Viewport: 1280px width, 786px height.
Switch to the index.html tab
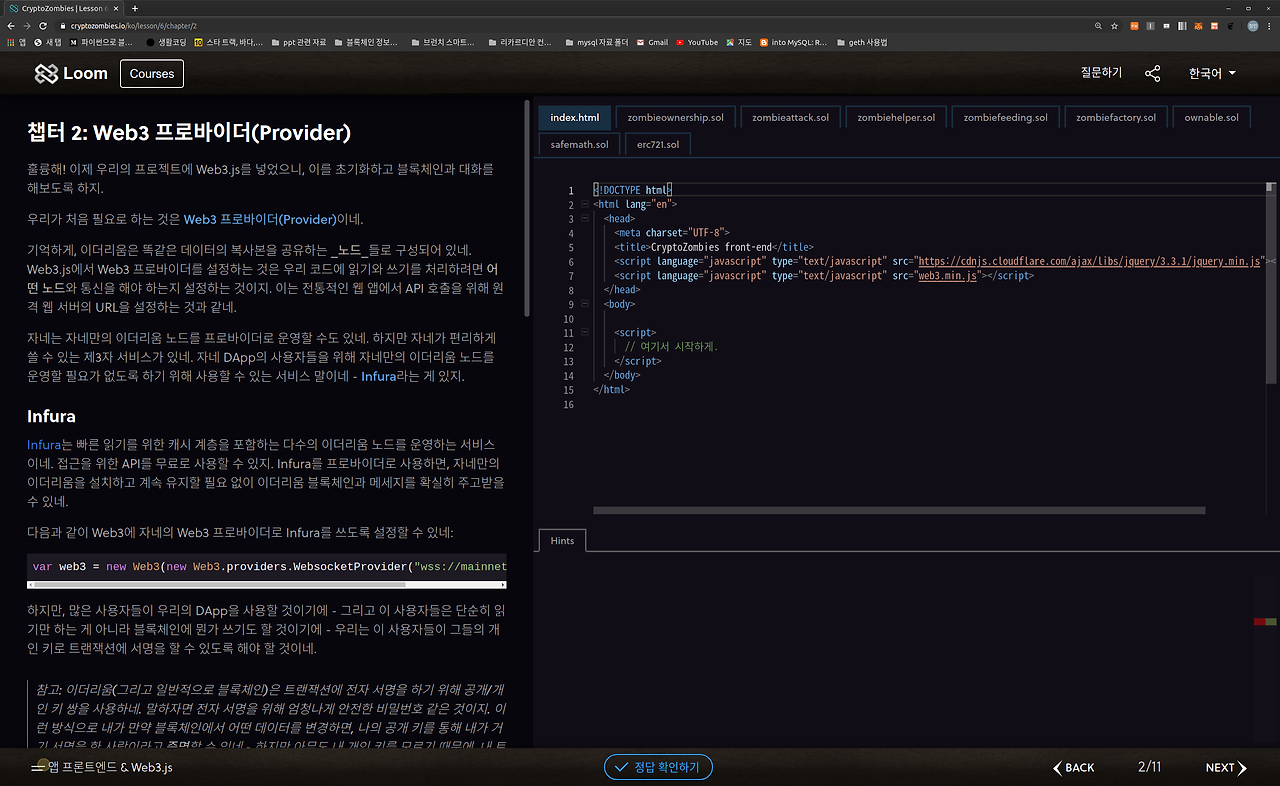pyautogui.click(x=575, y=117)
